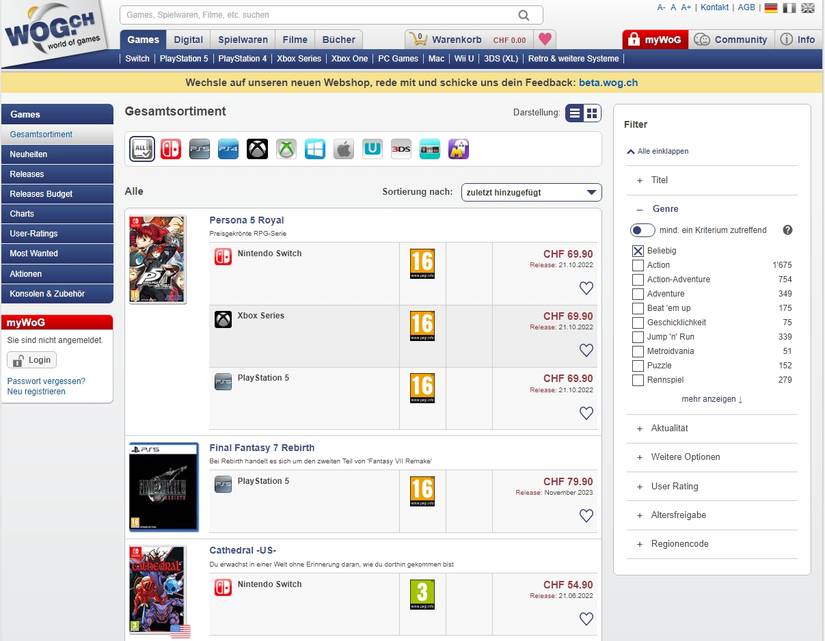The height and width of the screenshot is (641, 825).
Task: Select the Apple Mac platform icon
Action: pyautogui.click(x=344, y=149)
